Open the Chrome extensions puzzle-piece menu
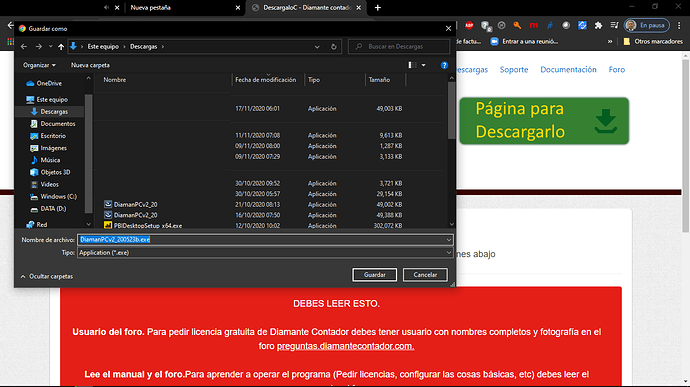This screenshot has width=690, height=387. coord(598,25)
